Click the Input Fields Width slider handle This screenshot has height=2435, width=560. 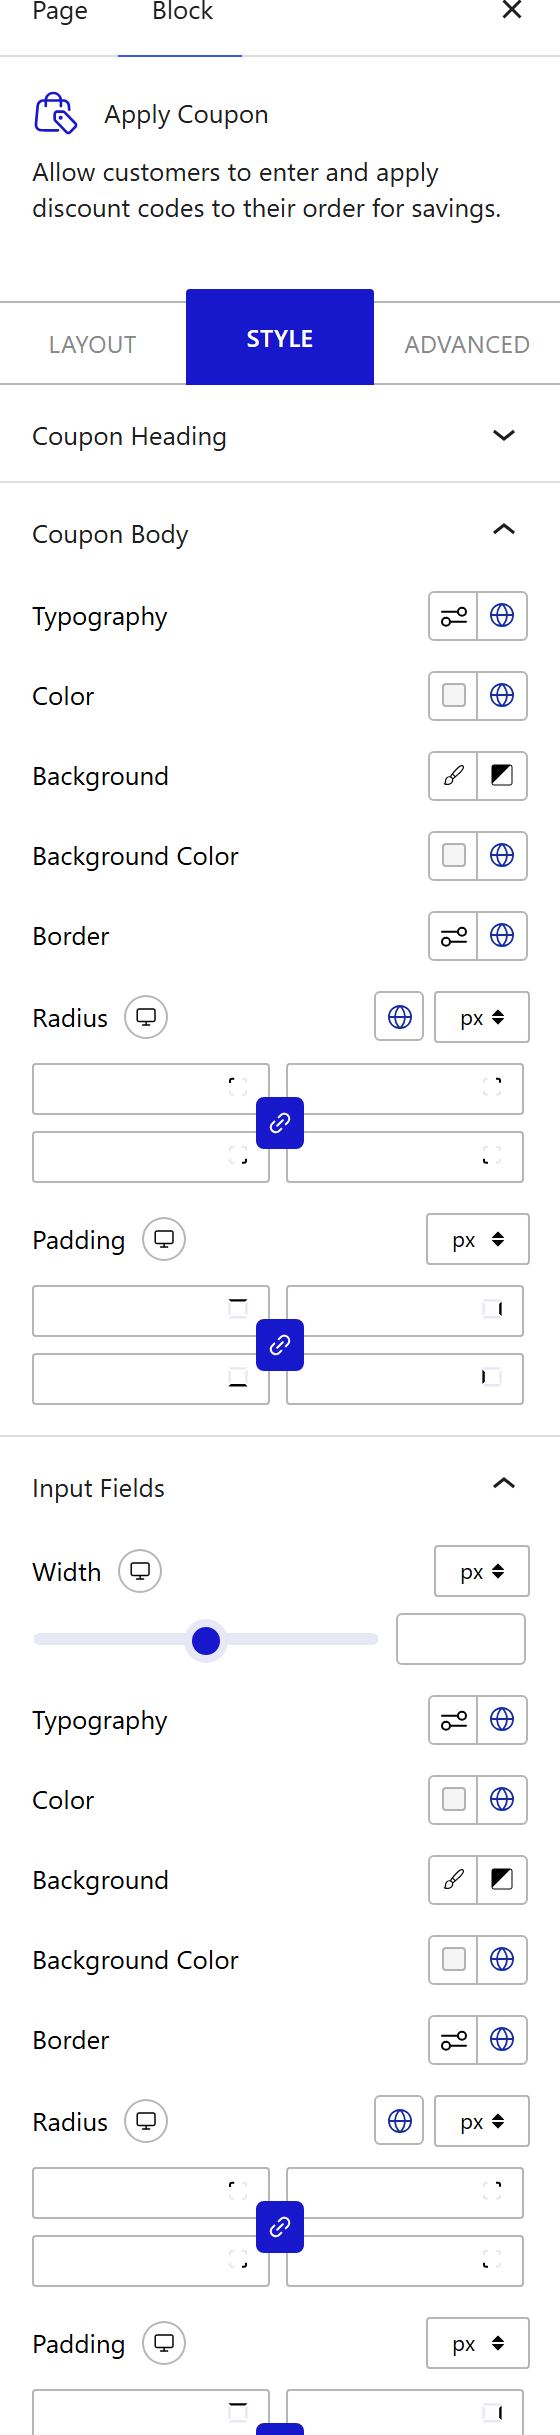click(206, 1640)
